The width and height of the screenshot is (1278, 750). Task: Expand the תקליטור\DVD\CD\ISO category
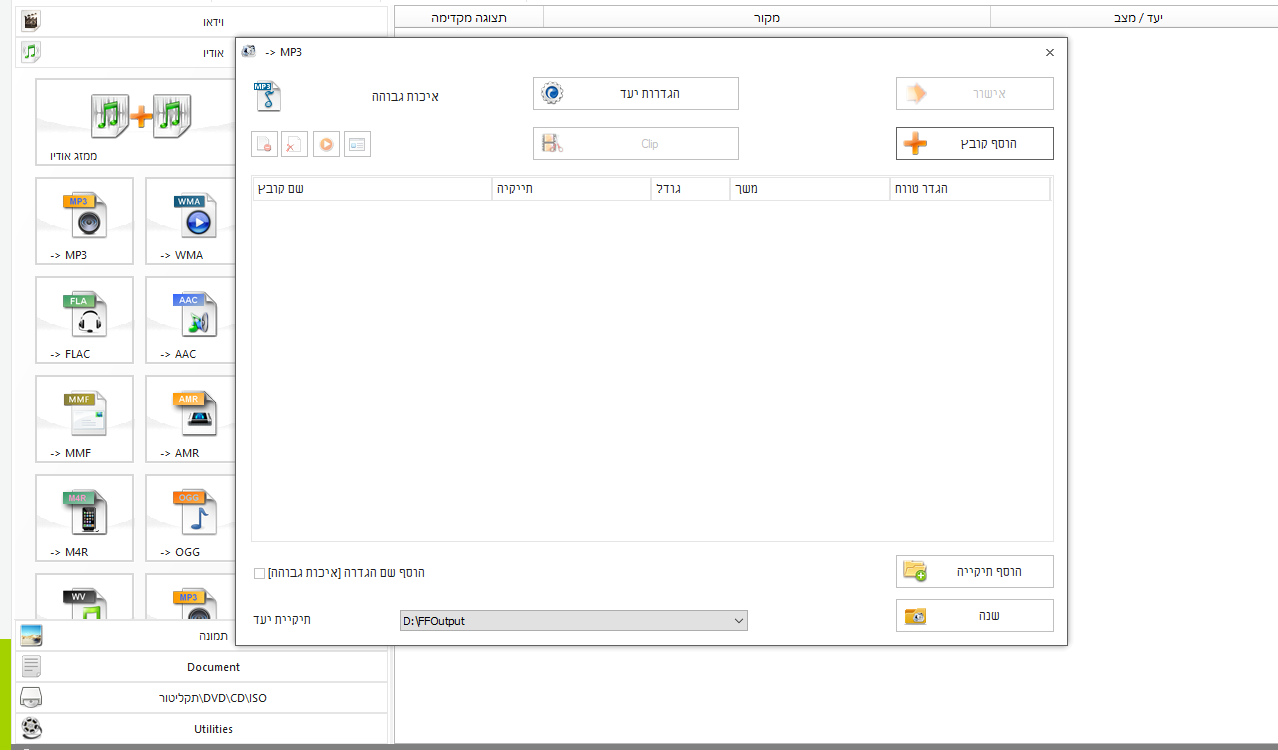tap(201, 698)
